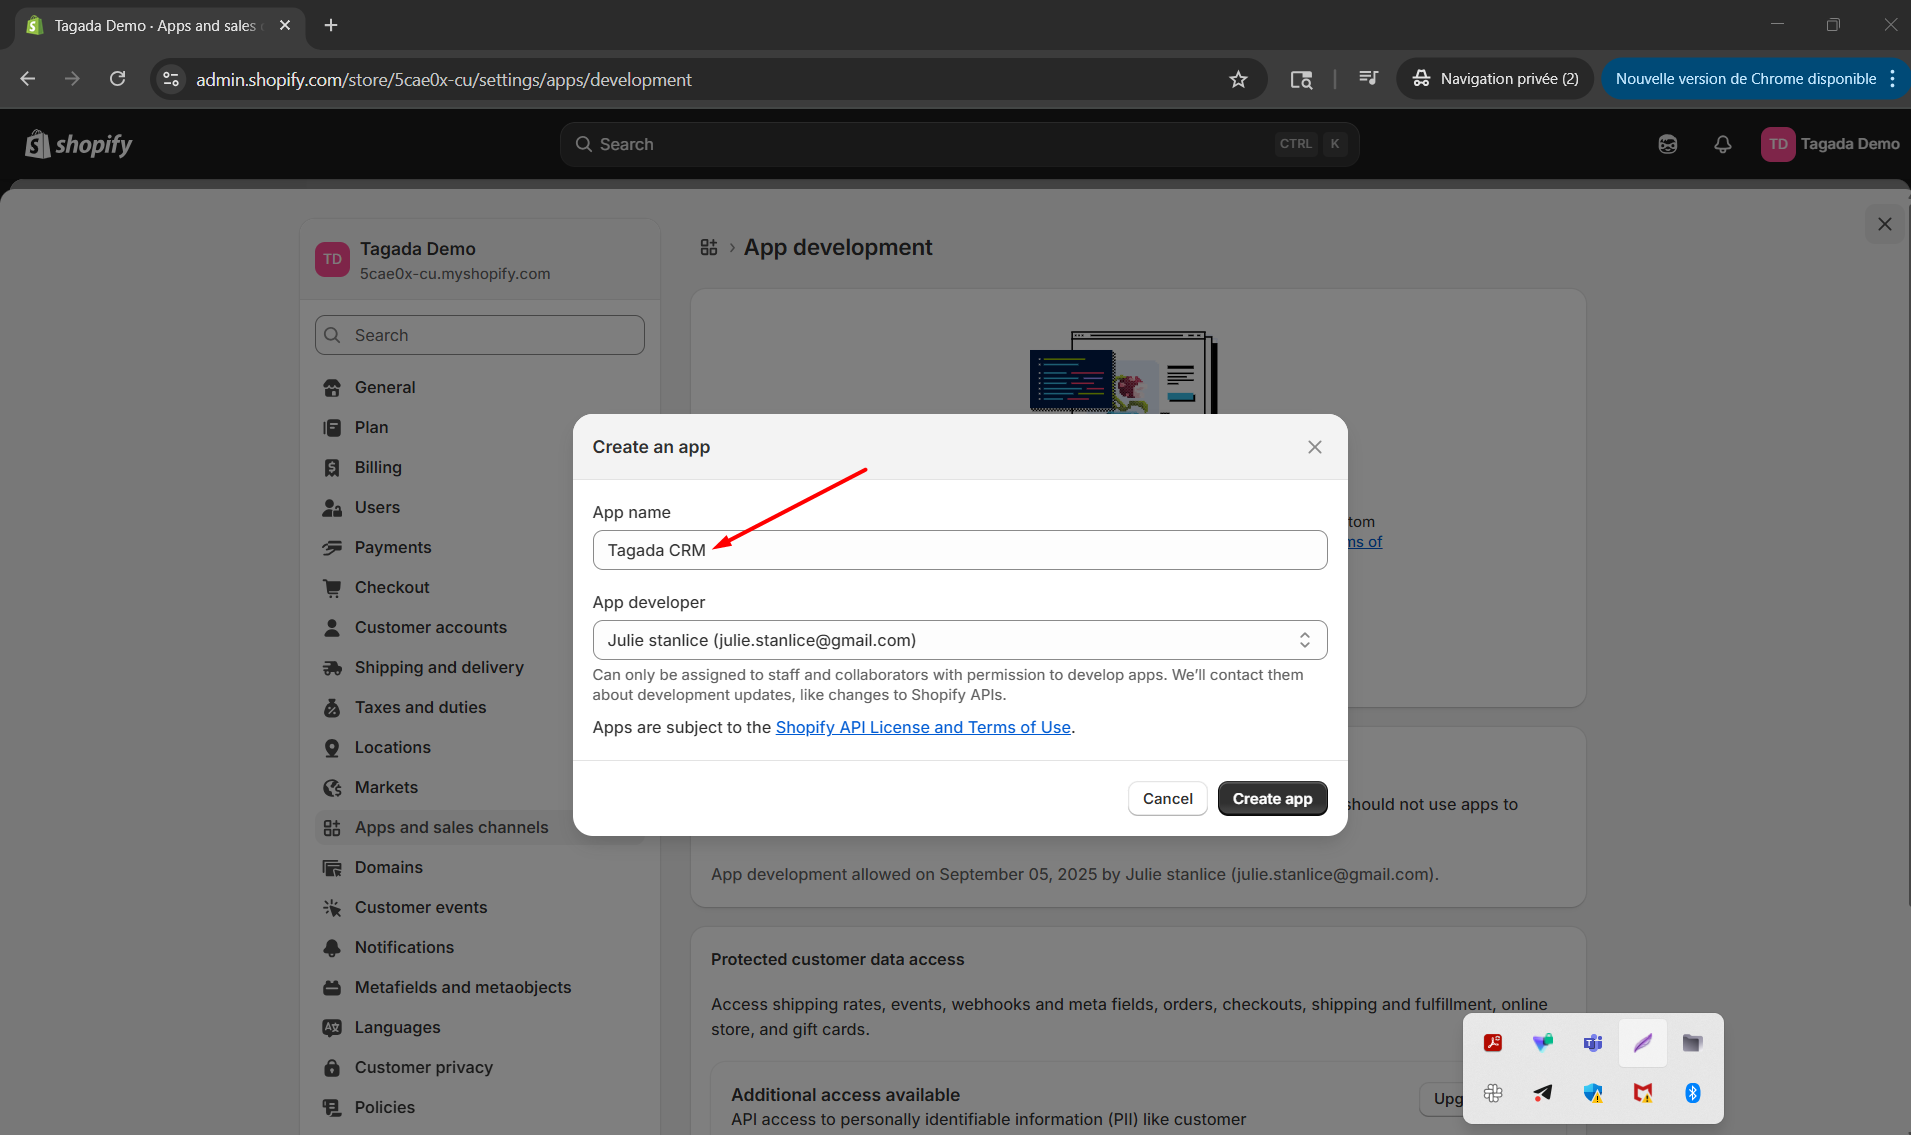Open Chrome media control icon
The width and height of the screenshot is (1911, 1135).
1368,79
